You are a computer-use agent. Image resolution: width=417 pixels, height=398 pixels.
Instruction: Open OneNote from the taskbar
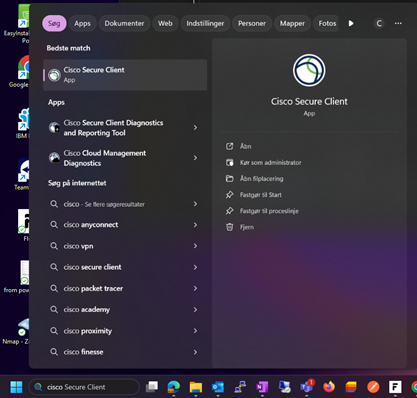pos(262,387)
